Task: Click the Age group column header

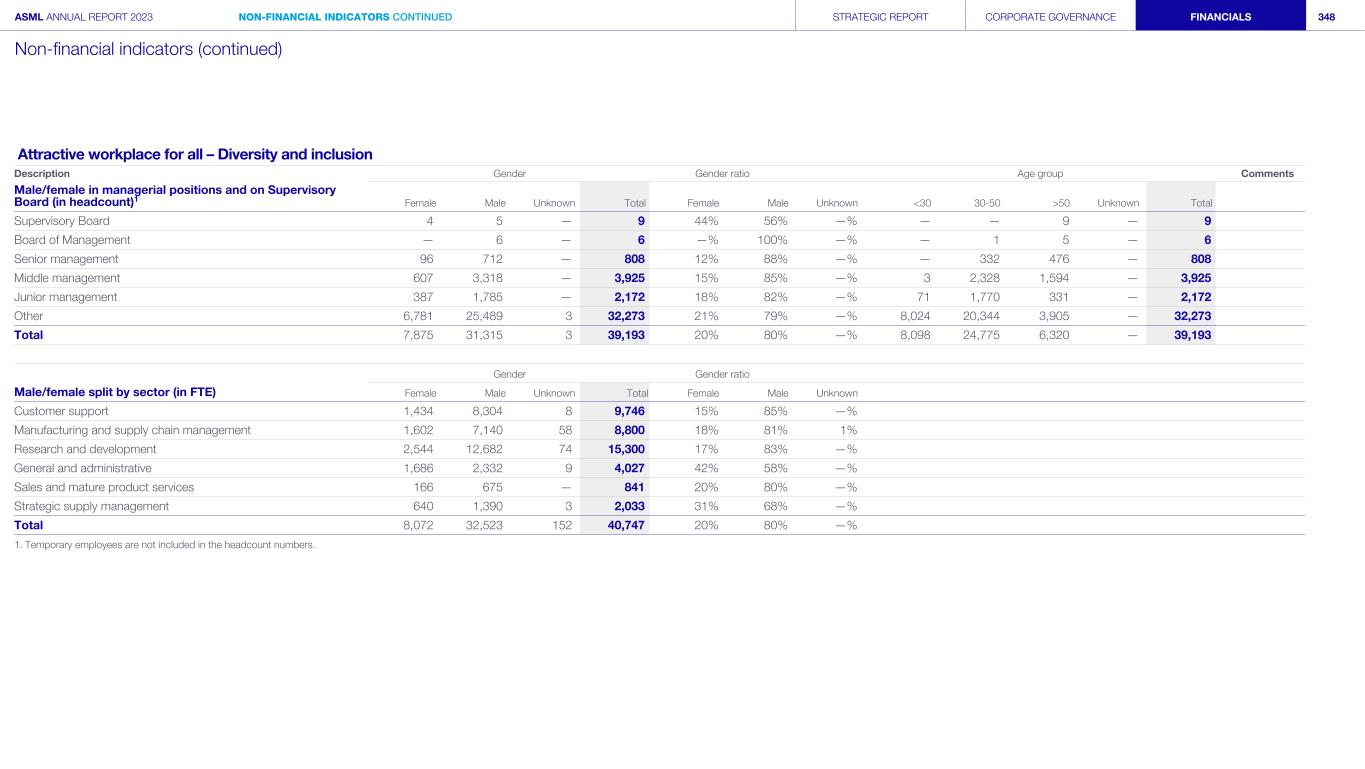Action: [x=1040, y=174]
